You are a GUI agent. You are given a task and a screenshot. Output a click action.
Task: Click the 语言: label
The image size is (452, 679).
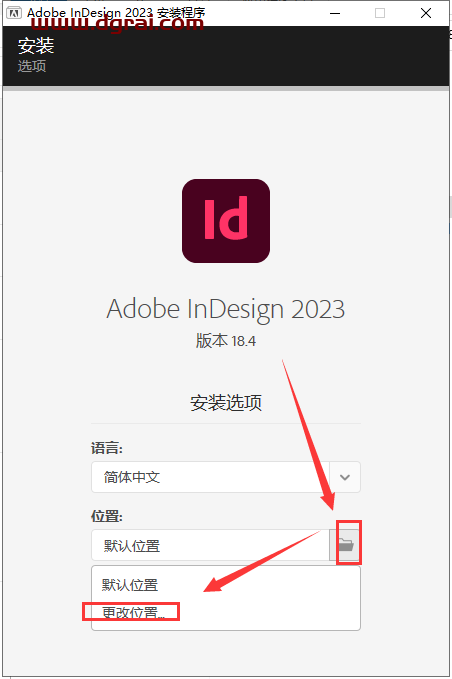107,448
